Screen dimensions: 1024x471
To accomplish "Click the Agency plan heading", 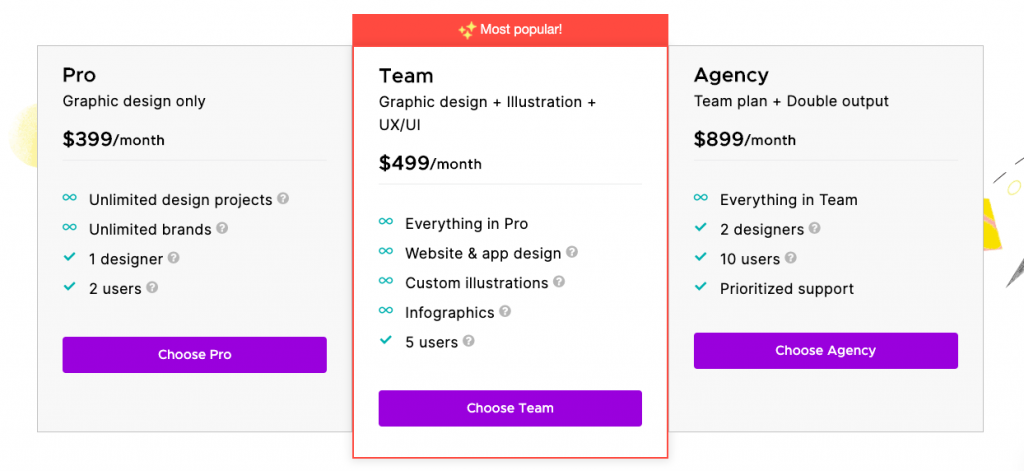I will 731,76.
